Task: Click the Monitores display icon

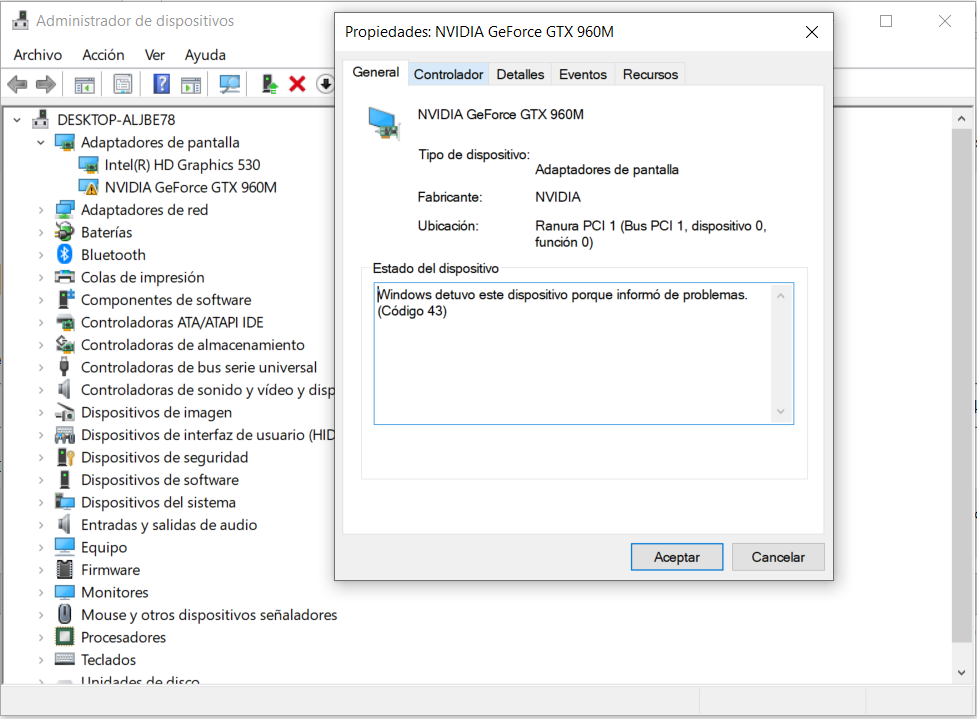Action: (65, 592)
